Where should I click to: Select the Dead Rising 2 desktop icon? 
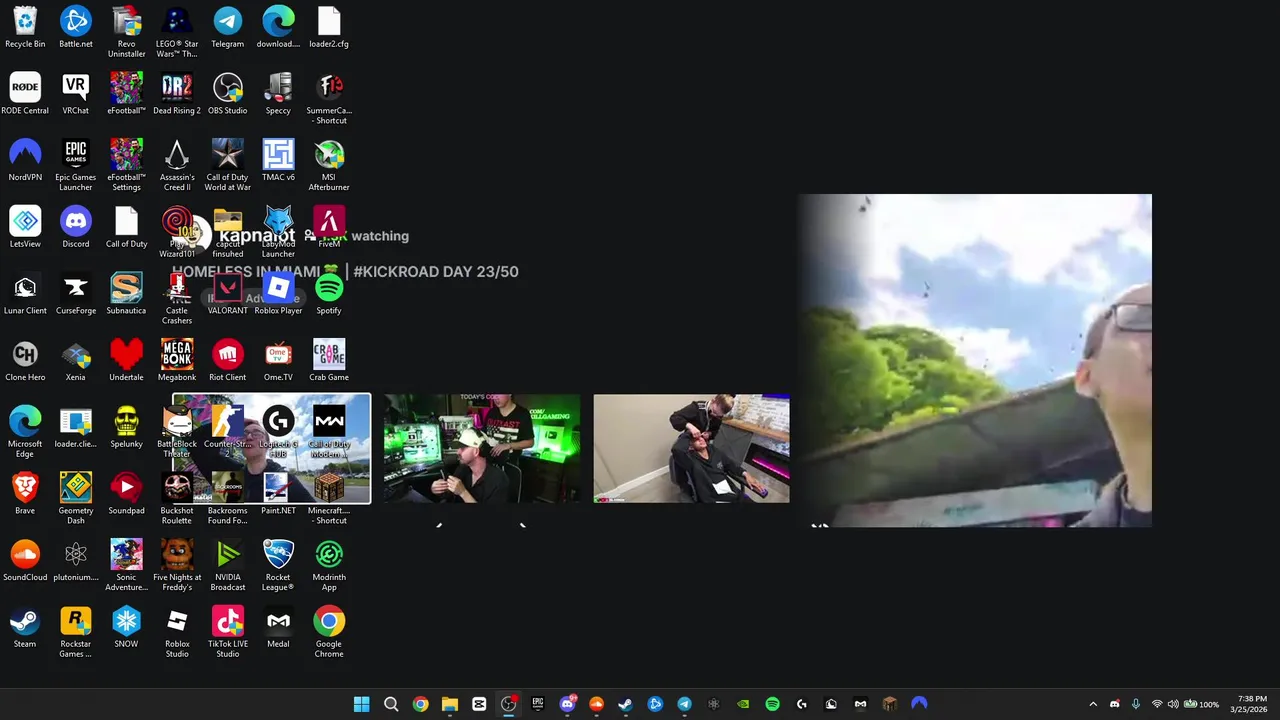[177, 94]
